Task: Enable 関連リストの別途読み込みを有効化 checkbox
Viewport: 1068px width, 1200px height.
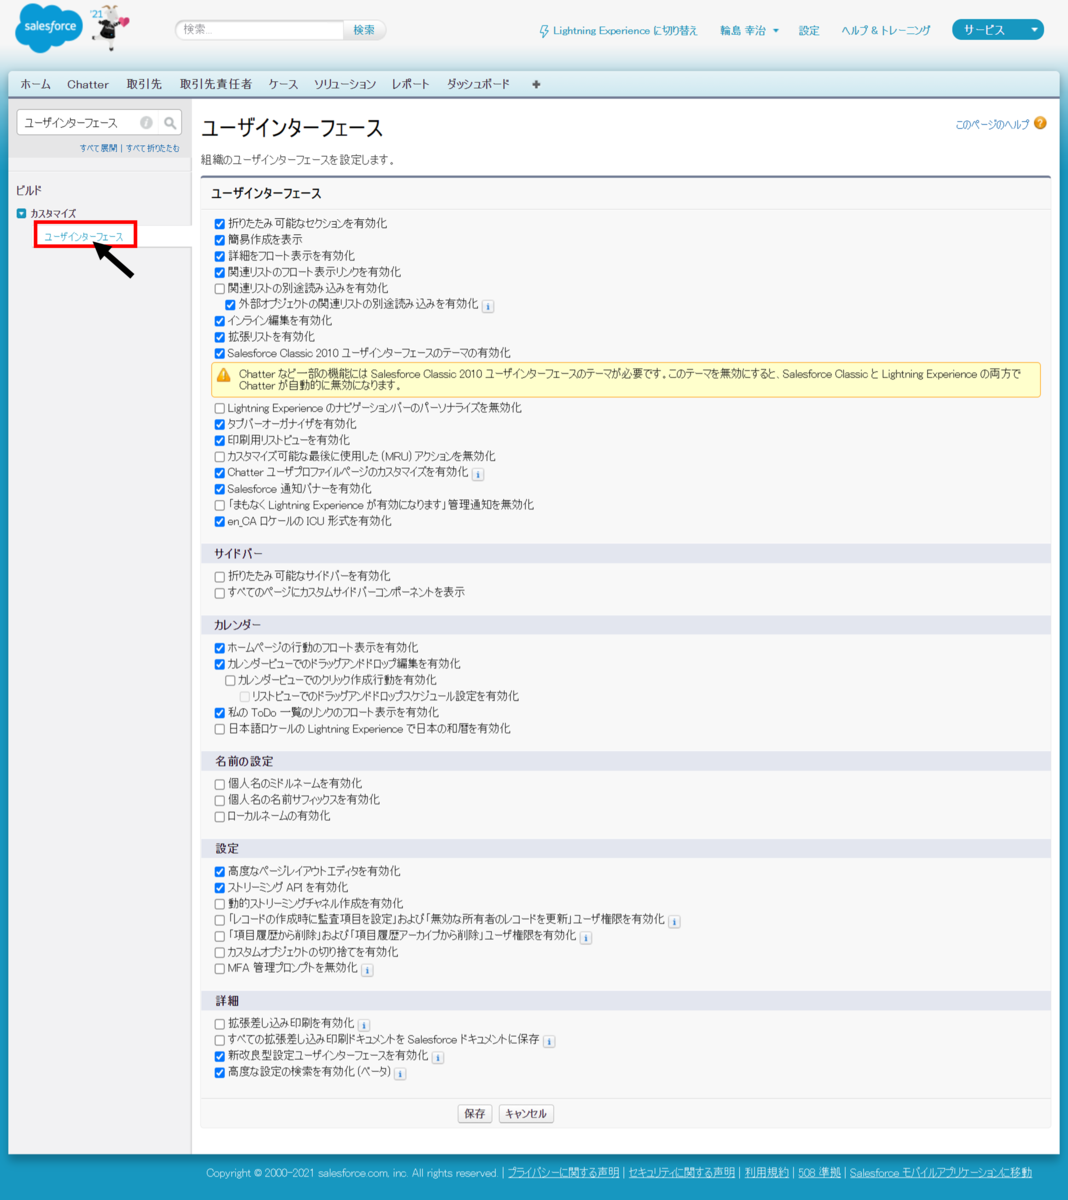Action: 220,289
